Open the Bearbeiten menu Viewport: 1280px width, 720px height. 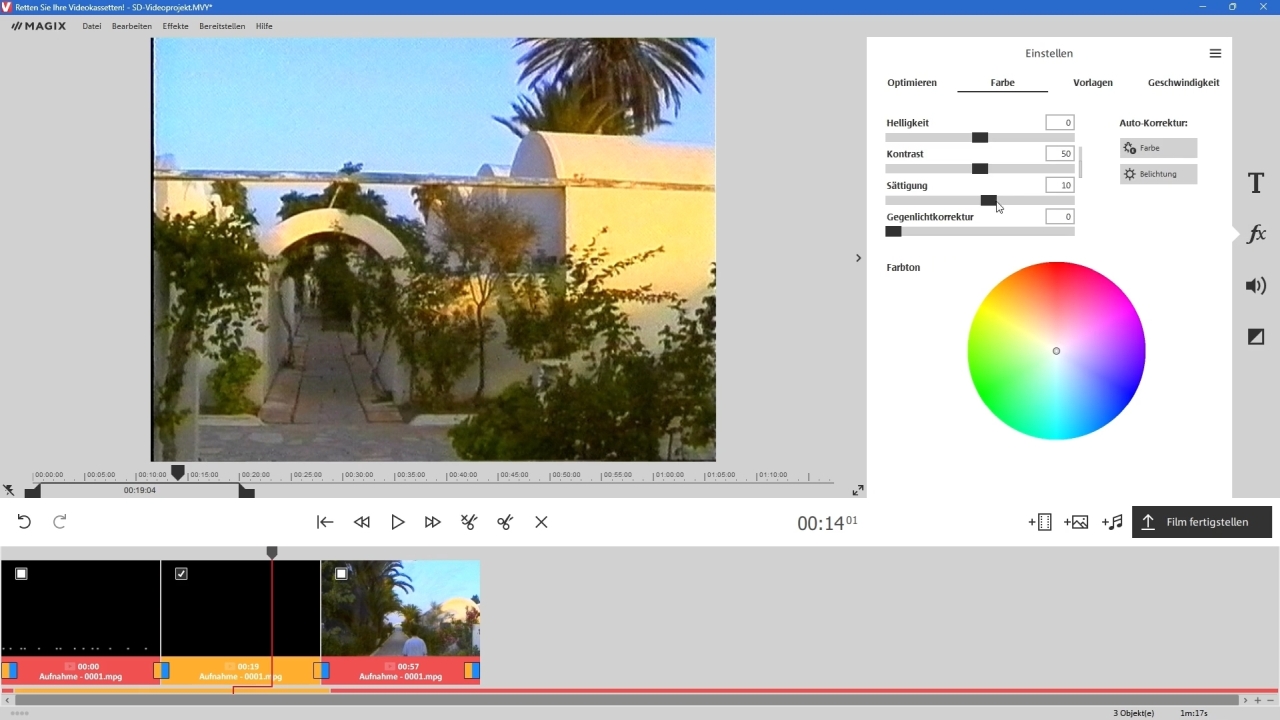point(132,26)
